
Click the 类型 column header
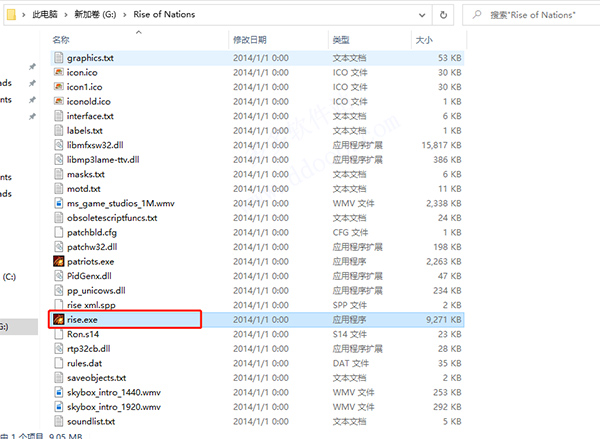[341, 39]
